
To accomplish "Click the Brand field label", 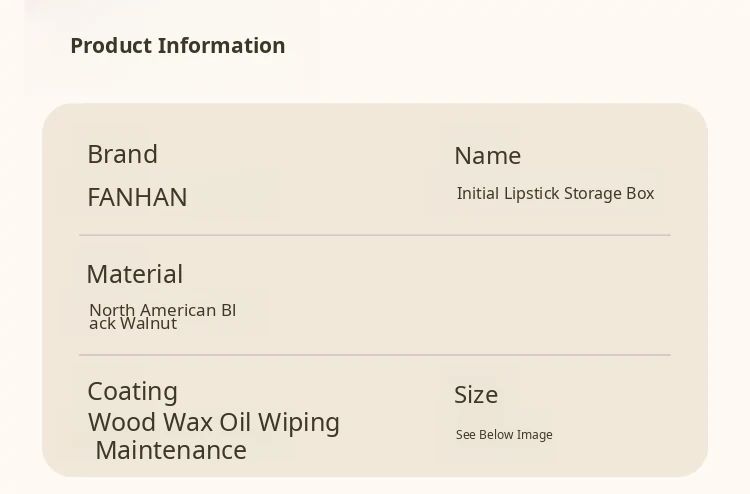I will click(122, 154).
